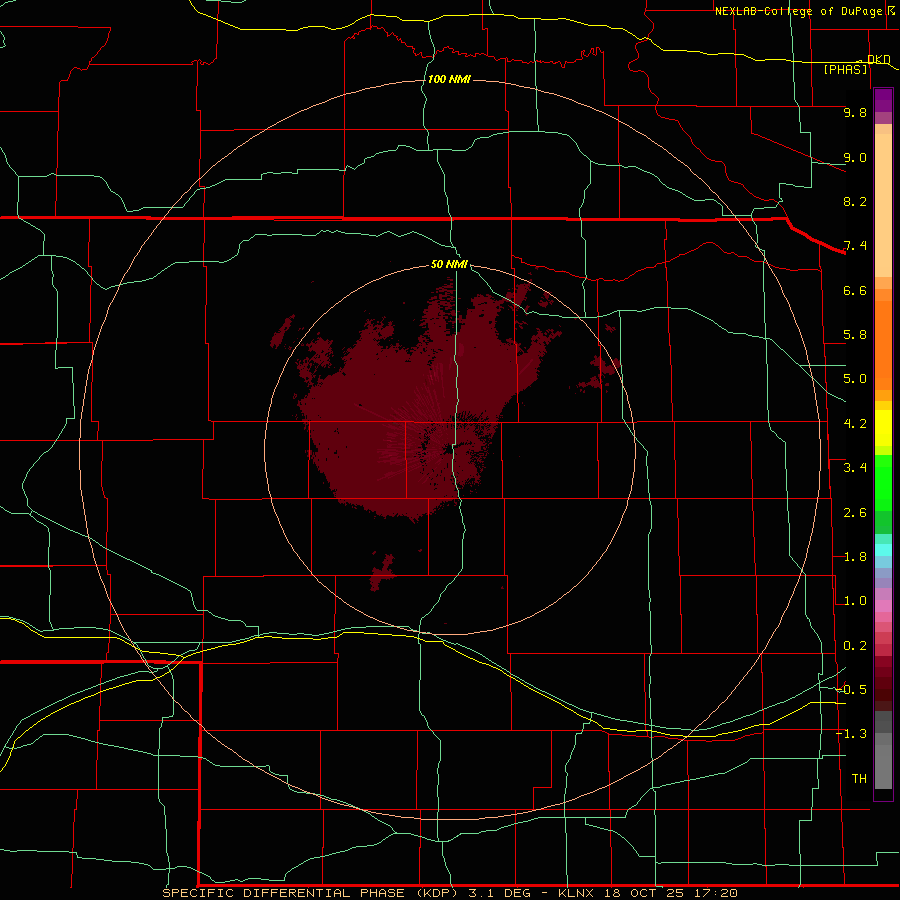This screenshot has height=900, width=900.
Task: Click the 0.2 legend value
Action: (x=855, y=646)
